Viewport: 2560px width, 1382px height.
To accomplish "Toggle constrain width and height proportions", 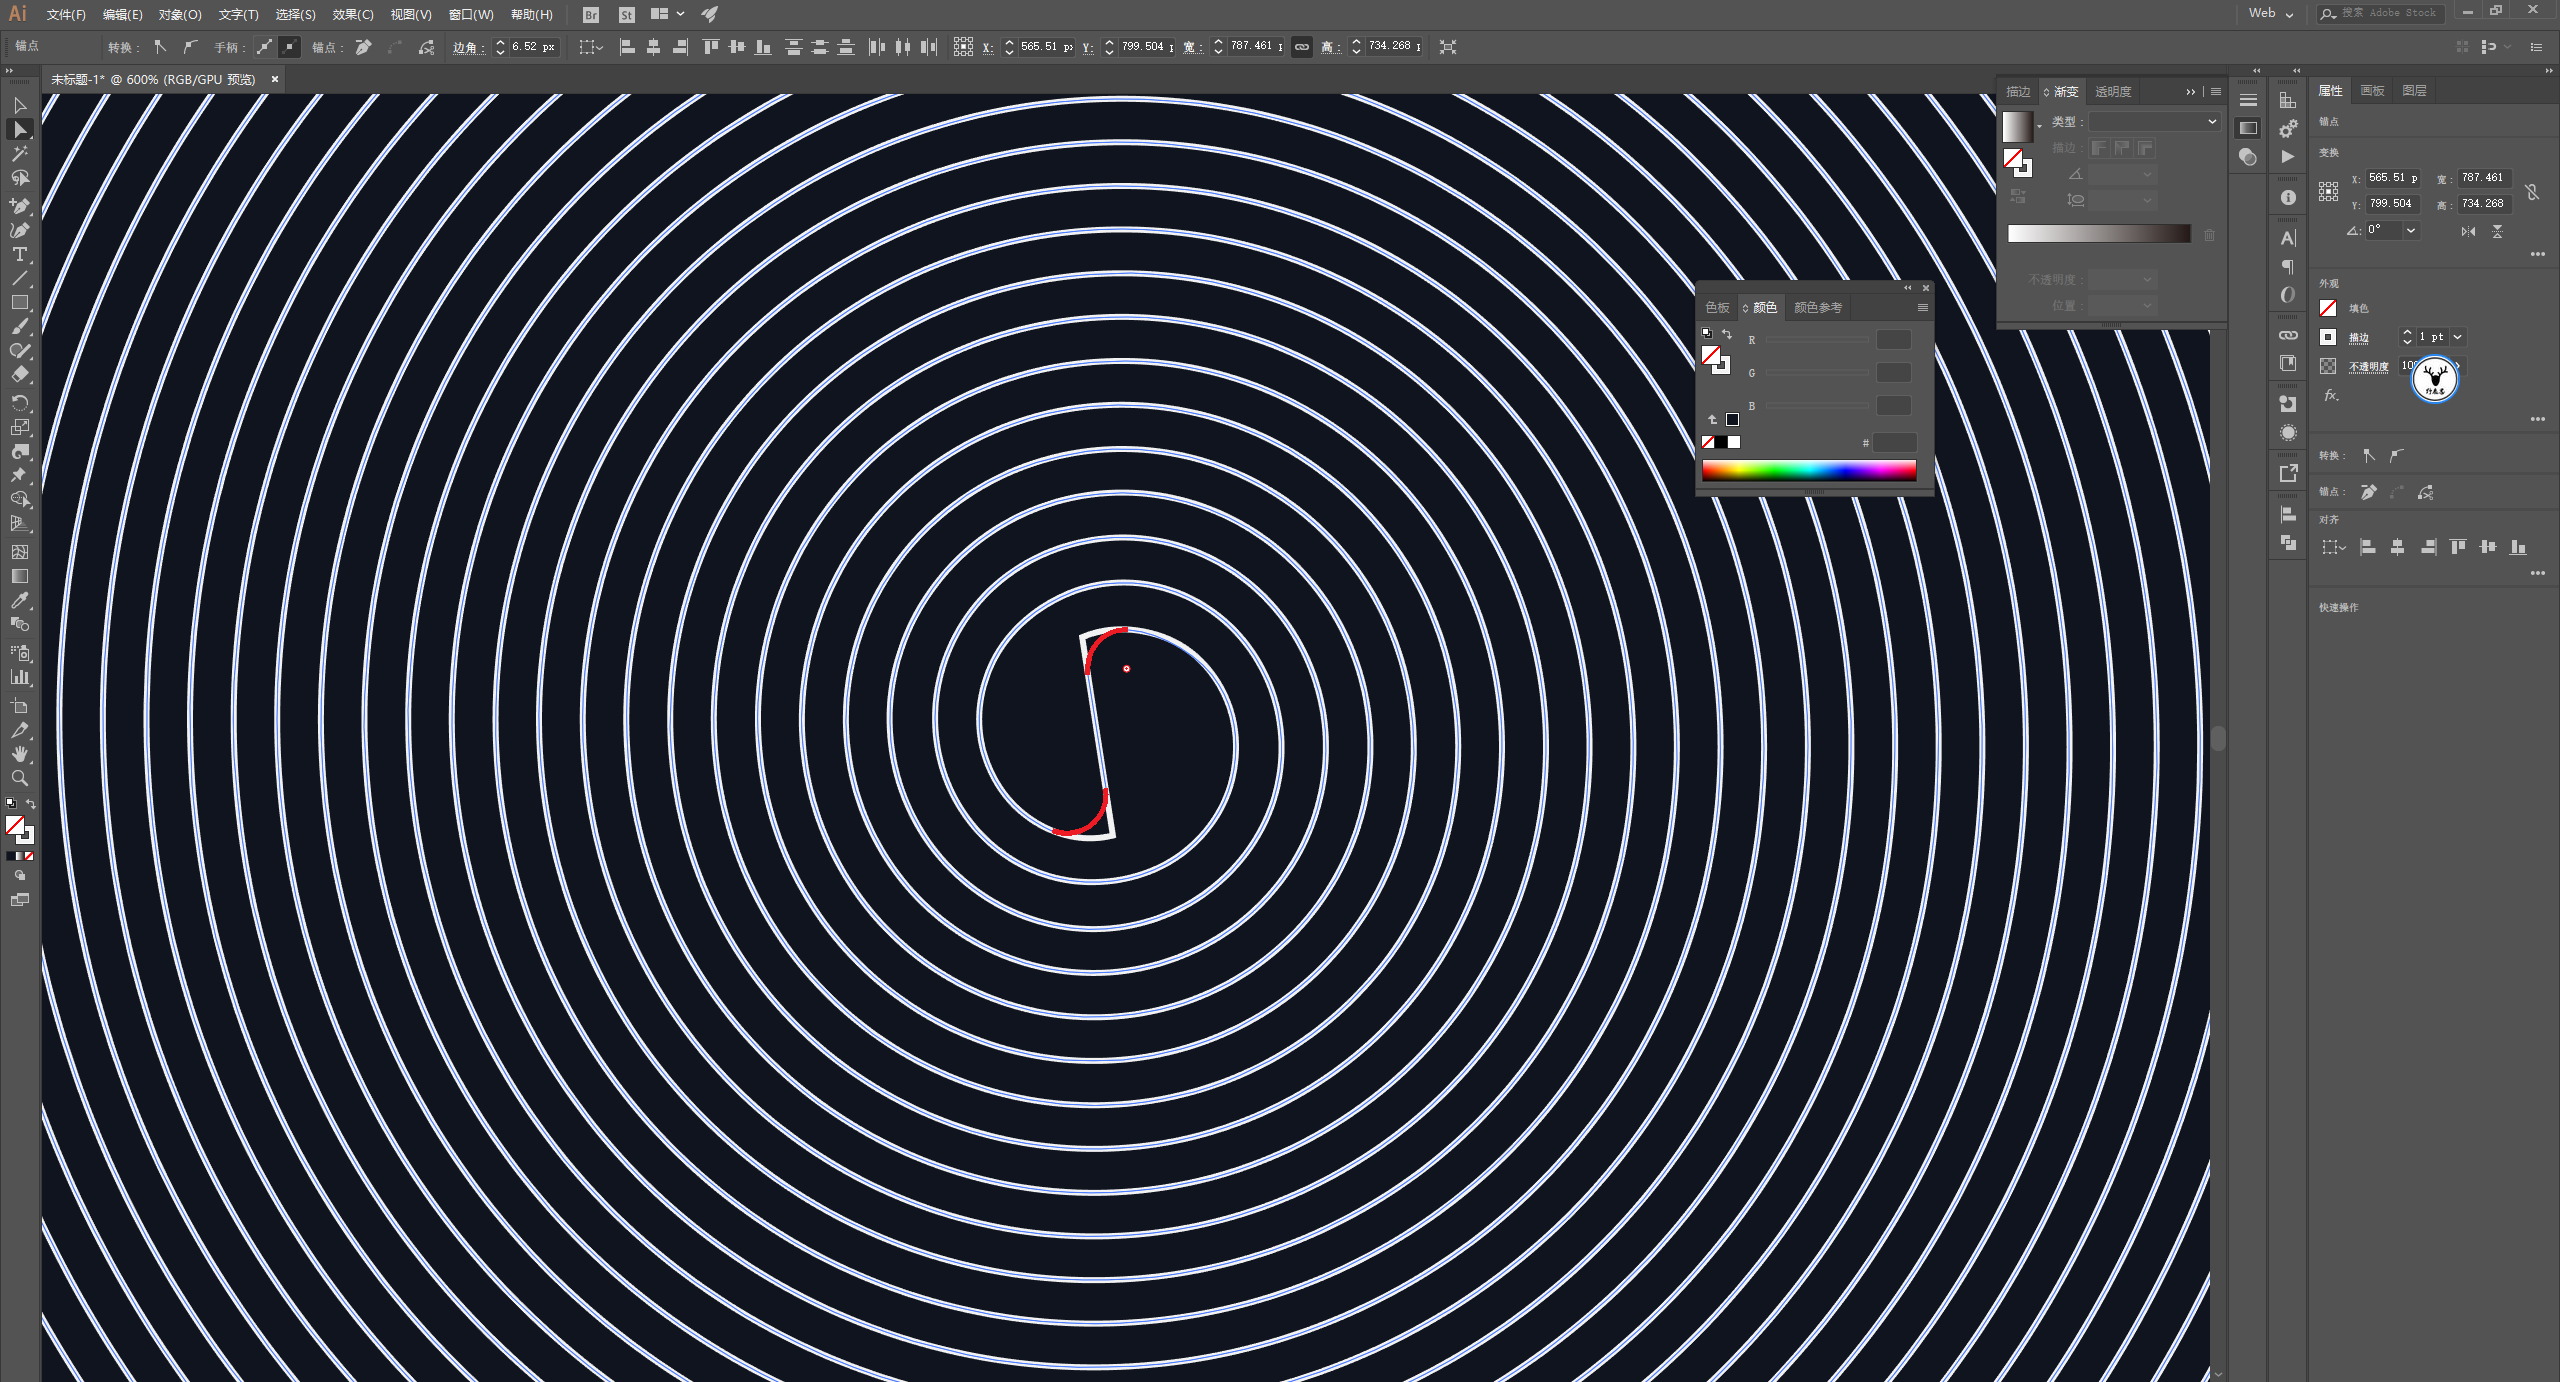I will pyautogui.click(x=1301, y=47).
